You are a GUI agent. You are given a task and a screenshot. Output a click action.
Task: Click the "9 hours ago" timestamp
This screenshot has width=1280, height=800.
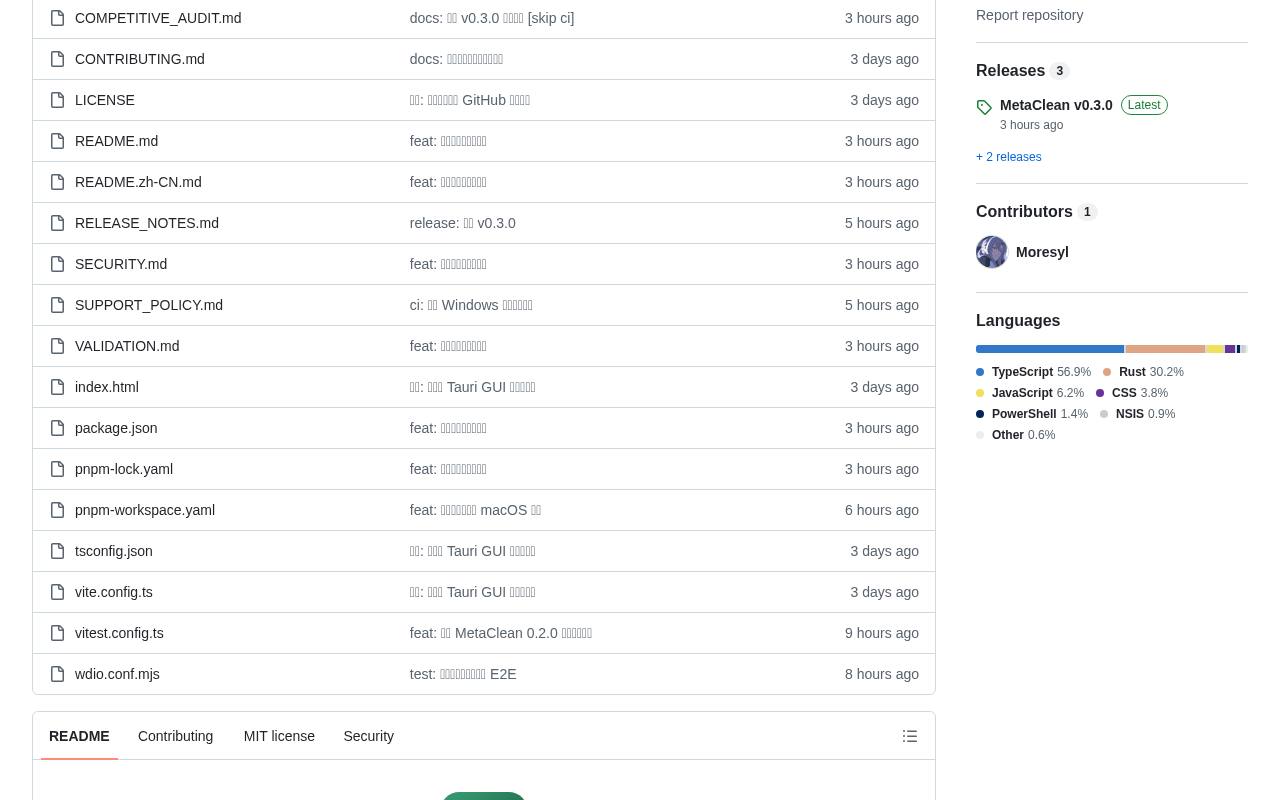[x=882, y=633]
